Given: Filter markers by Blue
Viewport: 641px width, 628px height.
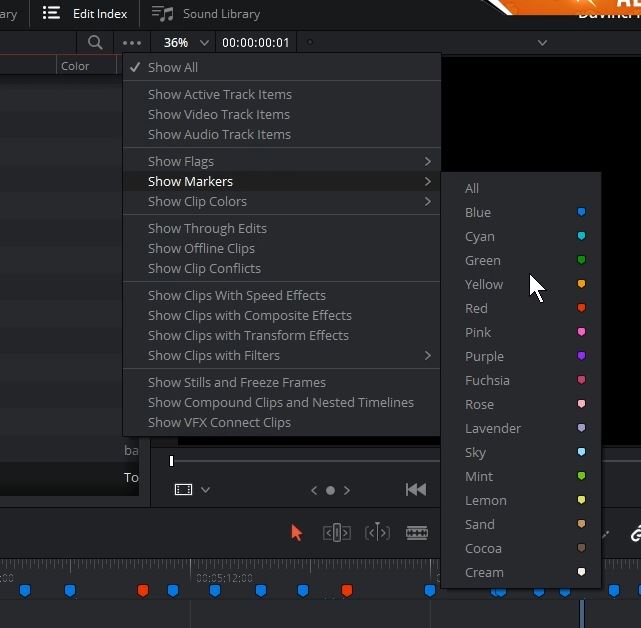Looking at the screenshot, I should pyautogui.click(x=521, y=213).
